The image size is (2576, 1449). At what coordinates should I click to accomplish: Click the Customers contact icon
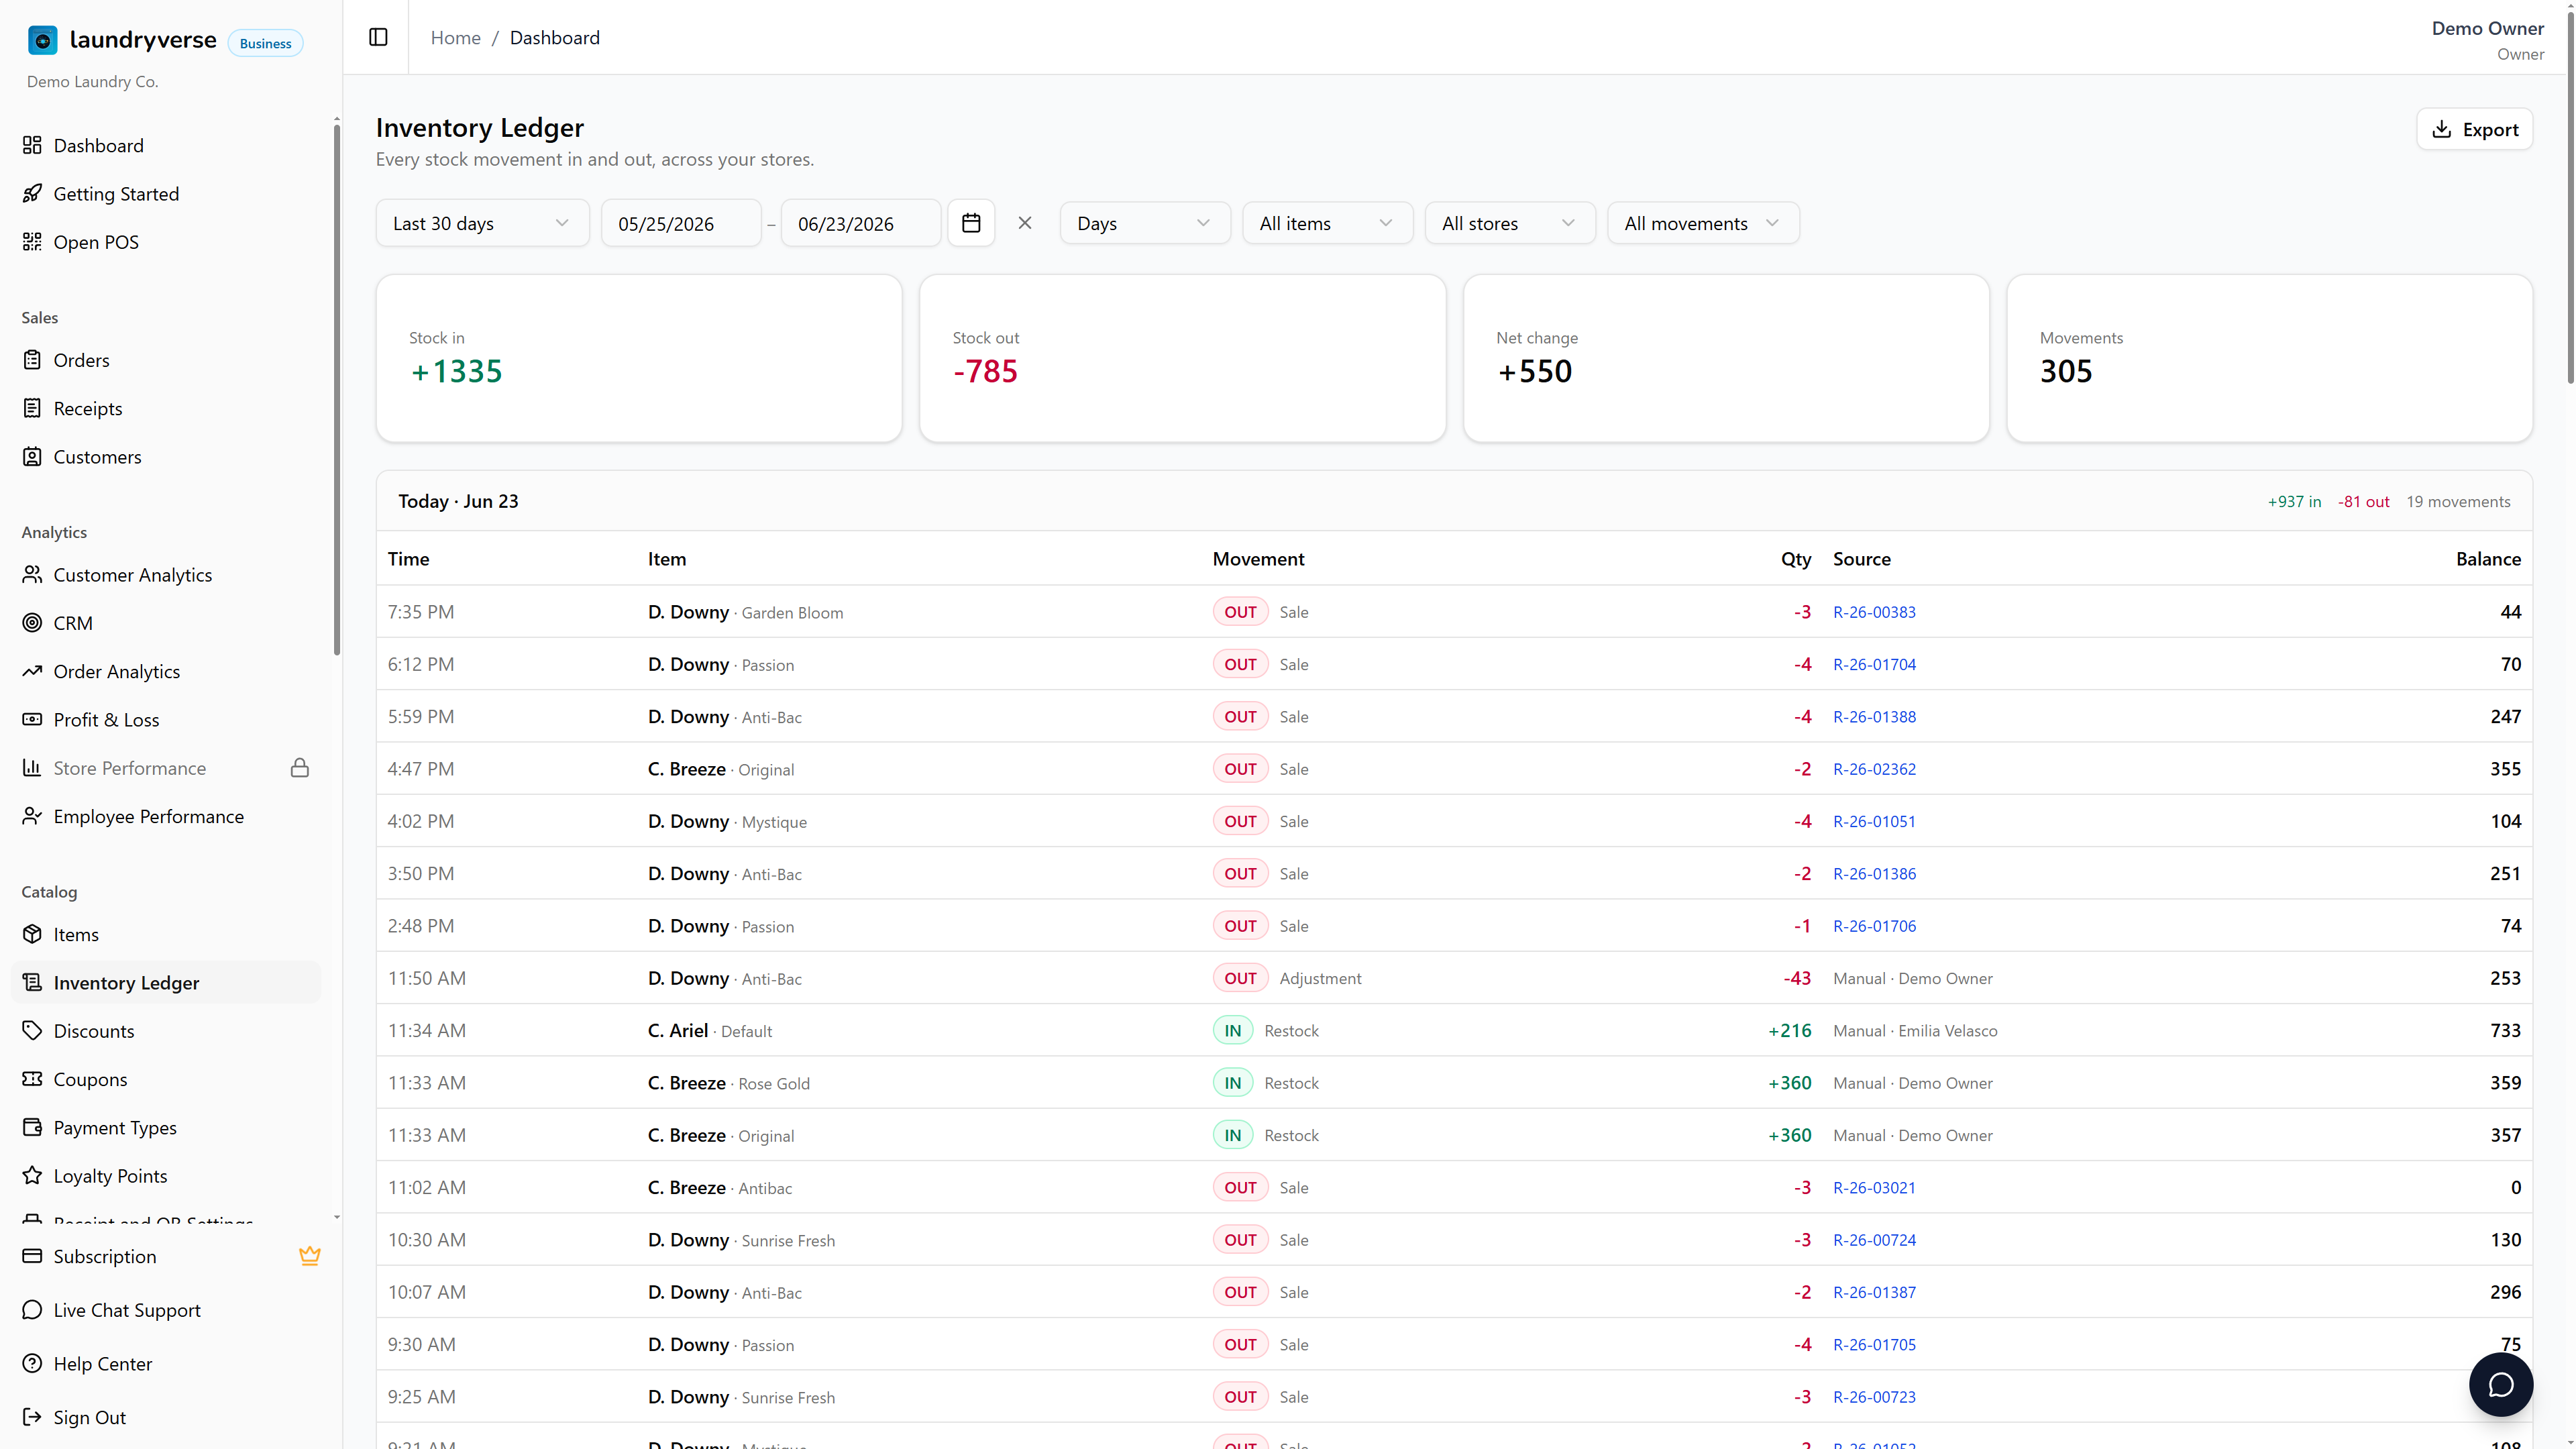32,456
